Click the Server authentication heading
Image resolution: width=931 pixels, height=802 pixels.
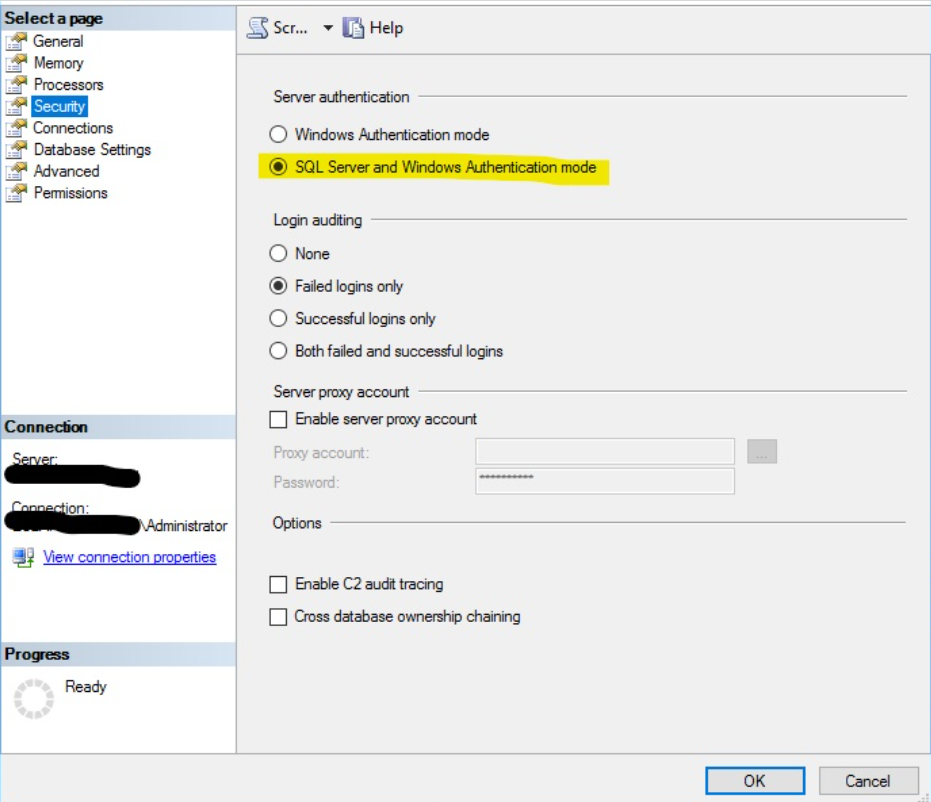pyautogui.click(x=341, y=97)
